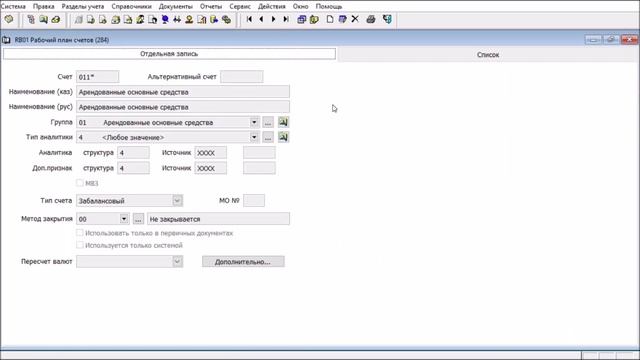Click the МО № field
Image resolution: width=640 pixels, height=360 pixels.
pyautogui.click(x=254, y=200)
